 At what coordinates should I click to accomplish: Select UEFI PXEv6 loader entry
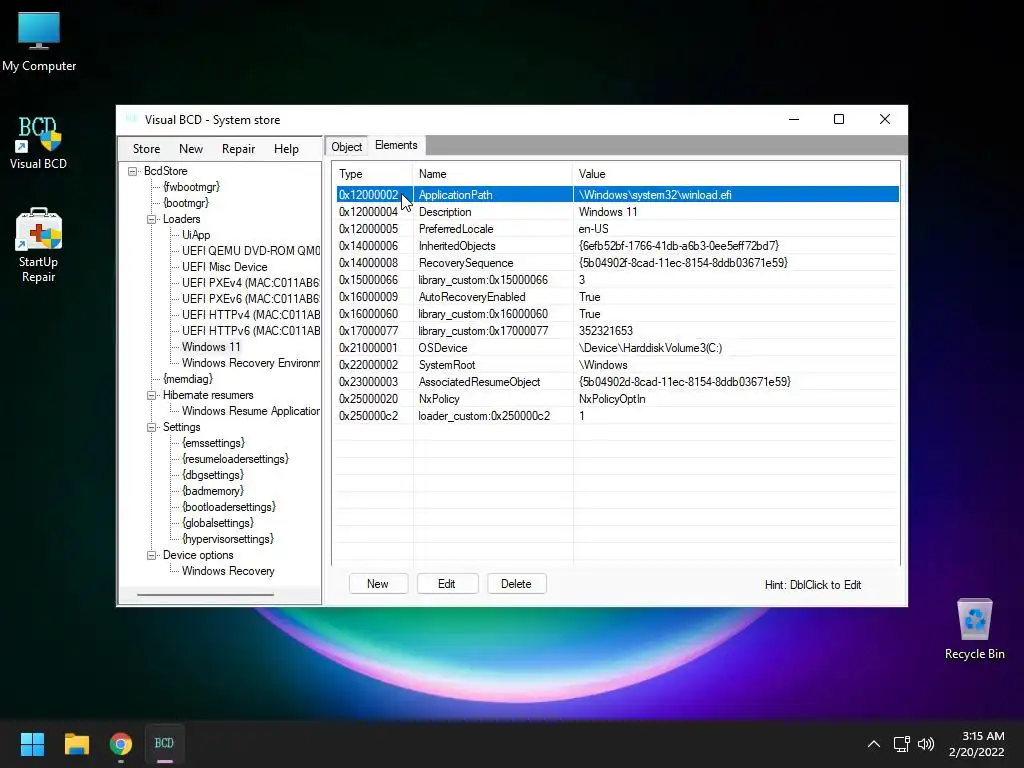(x=251, y=299)
